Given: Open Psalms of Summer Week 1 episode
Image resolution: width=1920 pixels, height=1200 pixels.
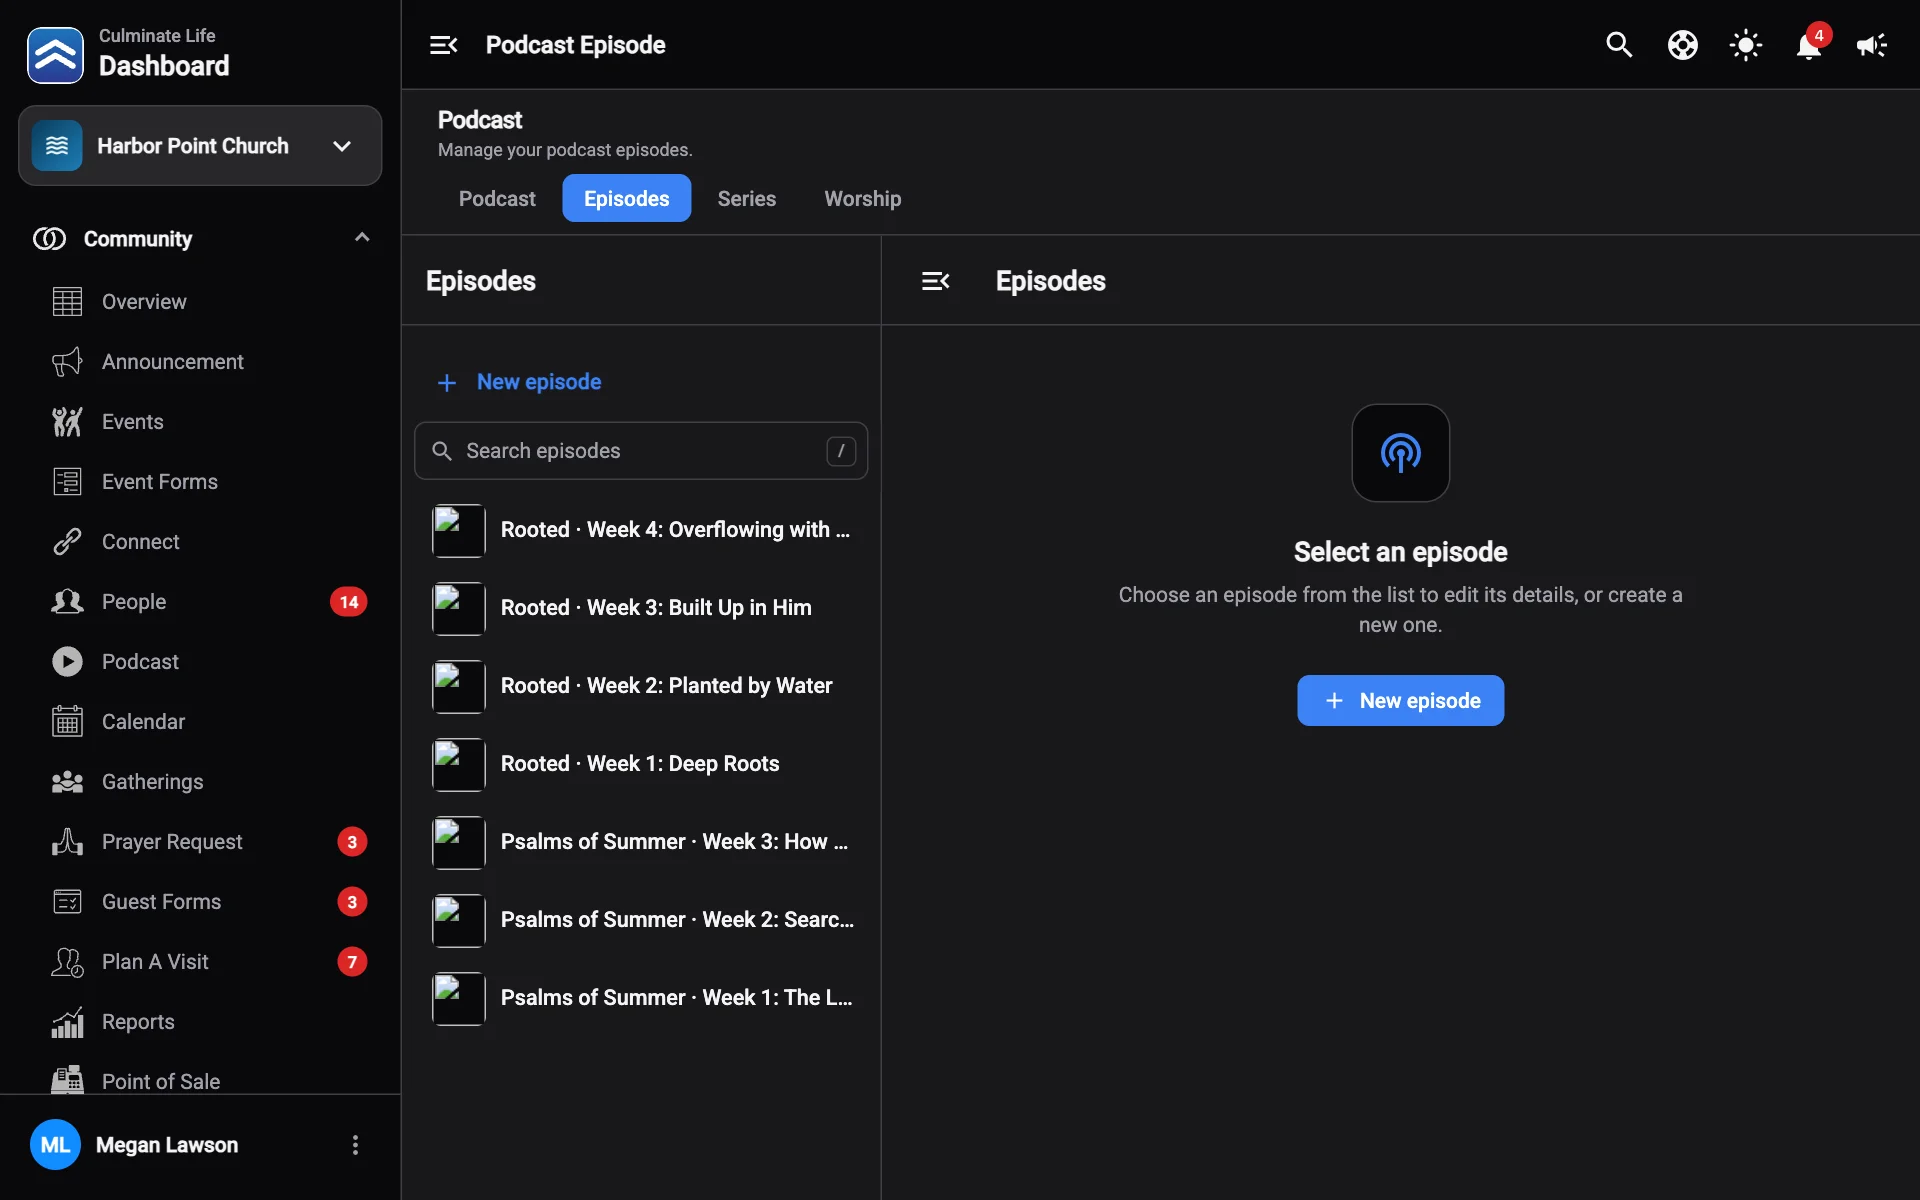Looking at the screenshot, I should [641, 998].
